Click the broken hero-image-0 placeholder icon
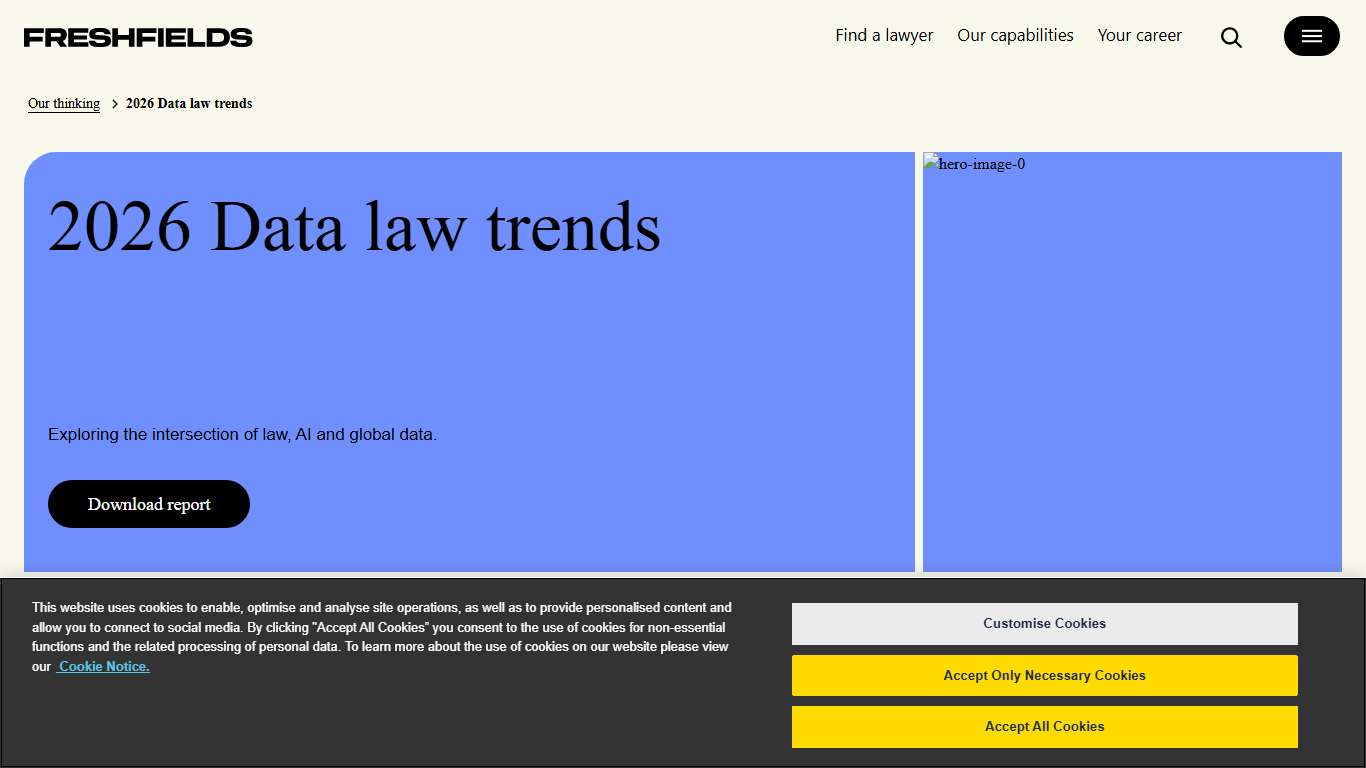This screenshot has height=768, width=1366. 932,163
